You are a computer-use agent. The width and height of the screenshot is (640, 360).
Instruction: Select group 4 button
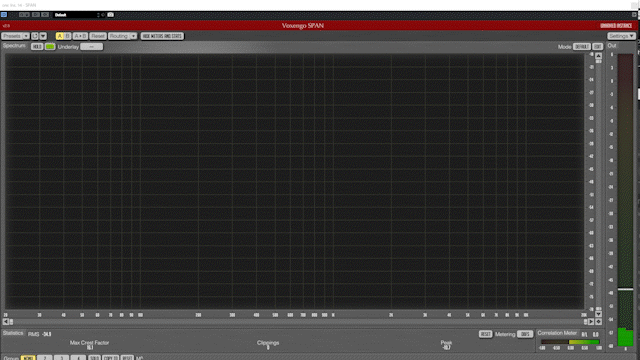[x=78, y=358]
